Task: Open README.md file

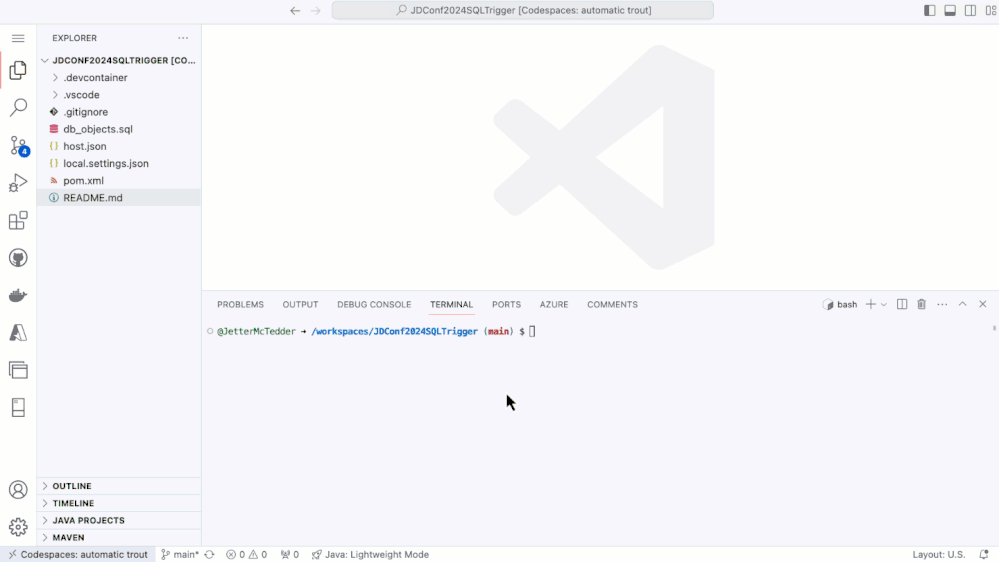Action: [x=119, y=198]
